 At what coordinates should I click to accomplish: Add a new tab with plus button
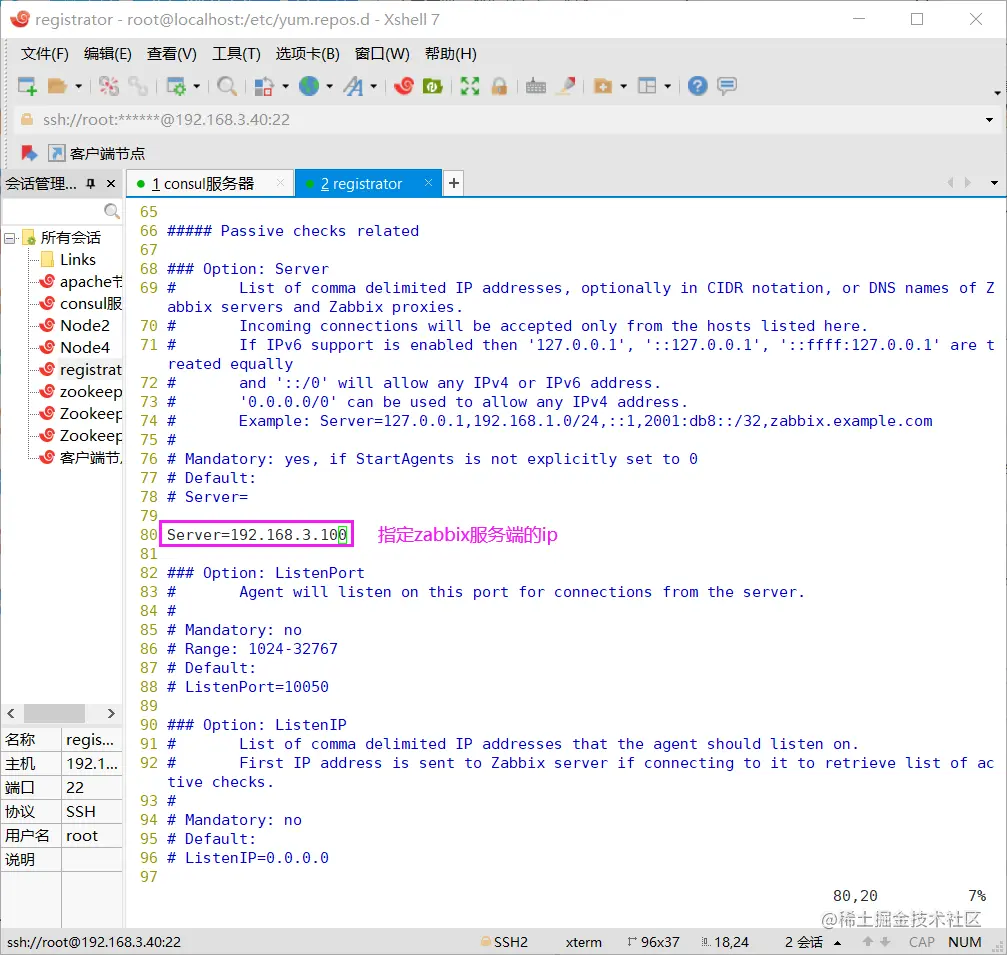[453, 183]
